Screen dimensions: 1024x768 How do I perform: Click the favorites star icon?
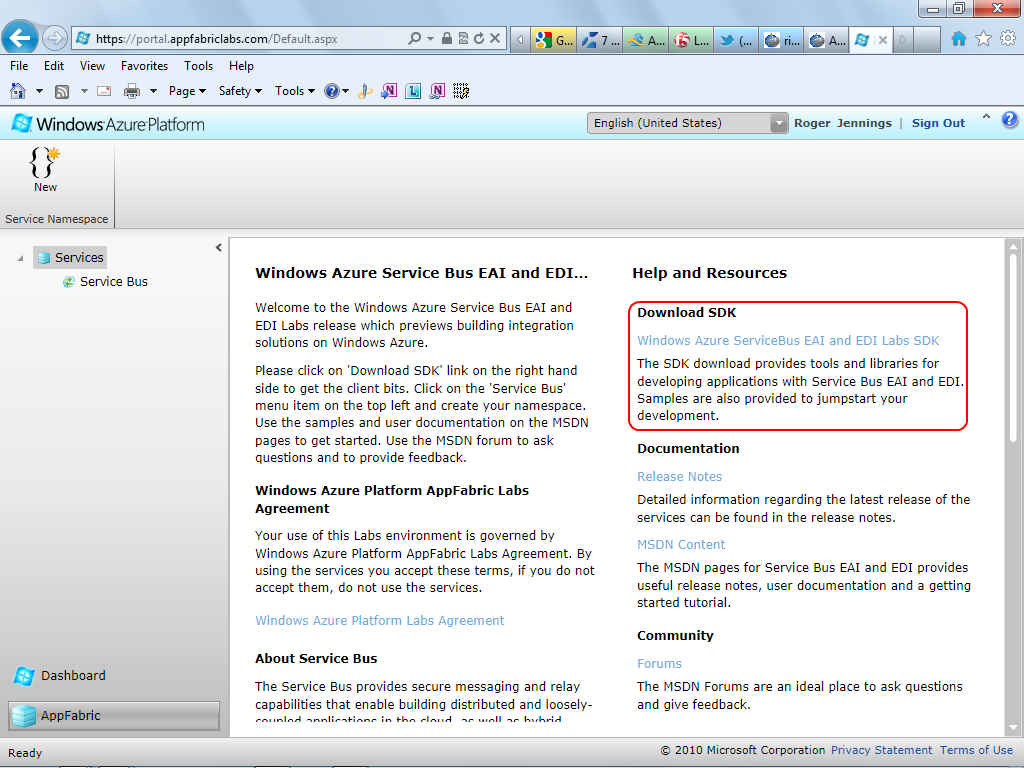click(984, 39)
